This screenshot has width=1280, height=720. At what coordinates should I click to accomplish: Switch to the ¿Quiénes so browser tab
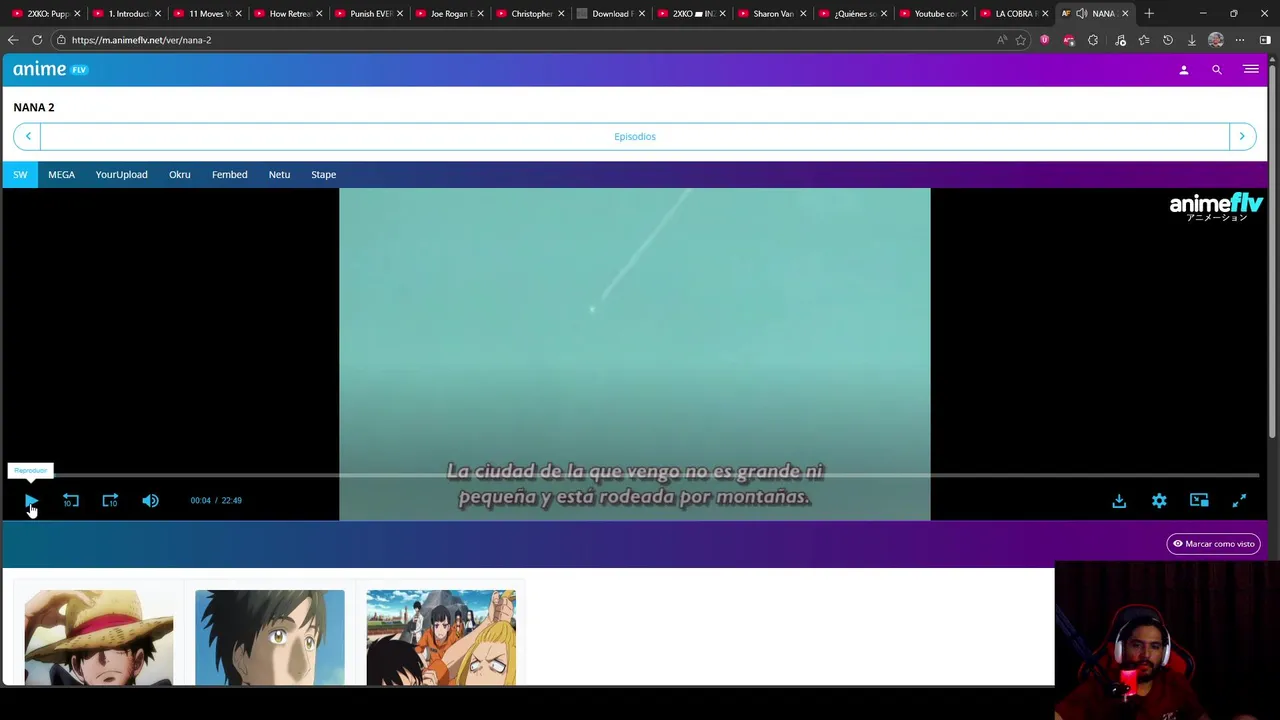[x=855, y=13]
